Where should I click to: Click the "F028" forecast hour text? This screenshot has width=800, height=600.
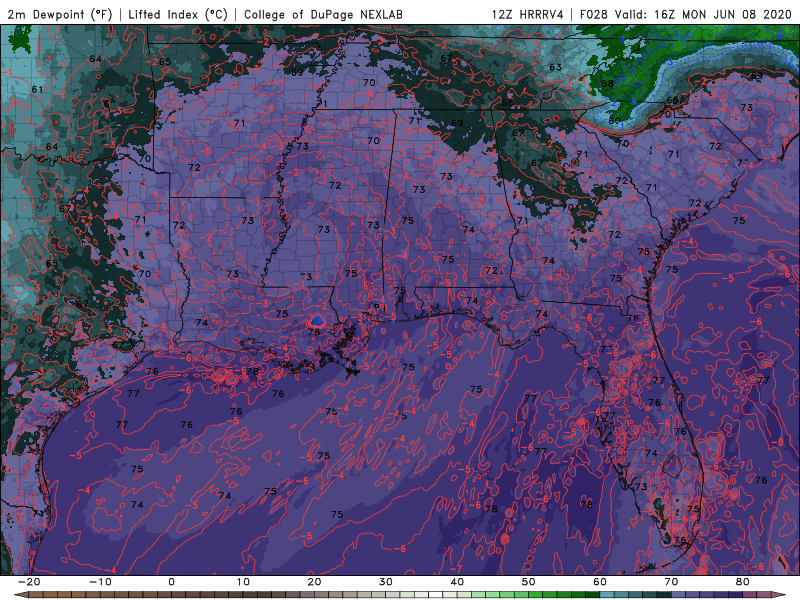pyautogui.click(x=593, y=14)
